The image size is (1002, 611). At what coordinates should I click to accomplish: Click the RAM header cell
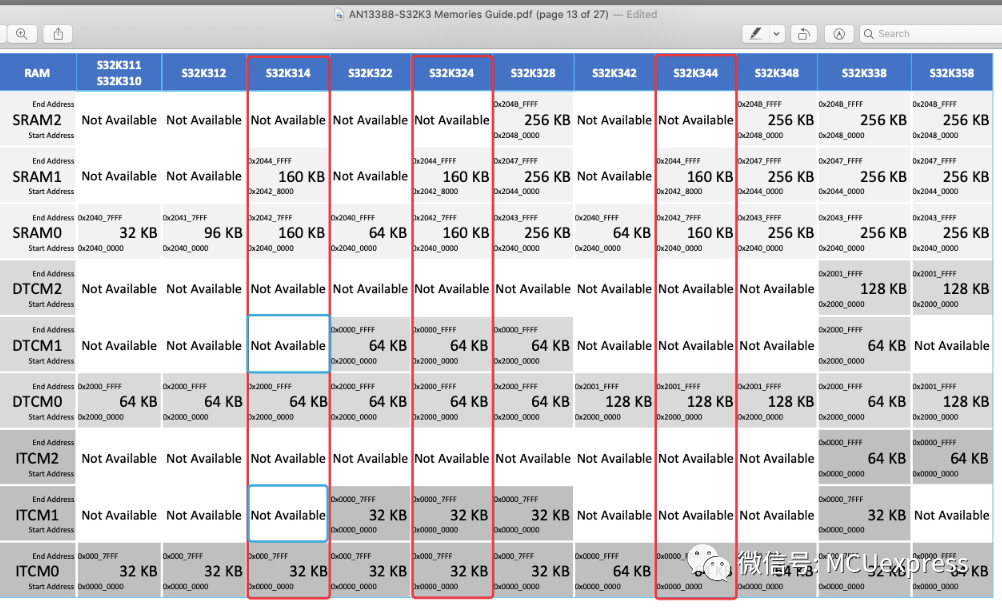click(37, 73)
